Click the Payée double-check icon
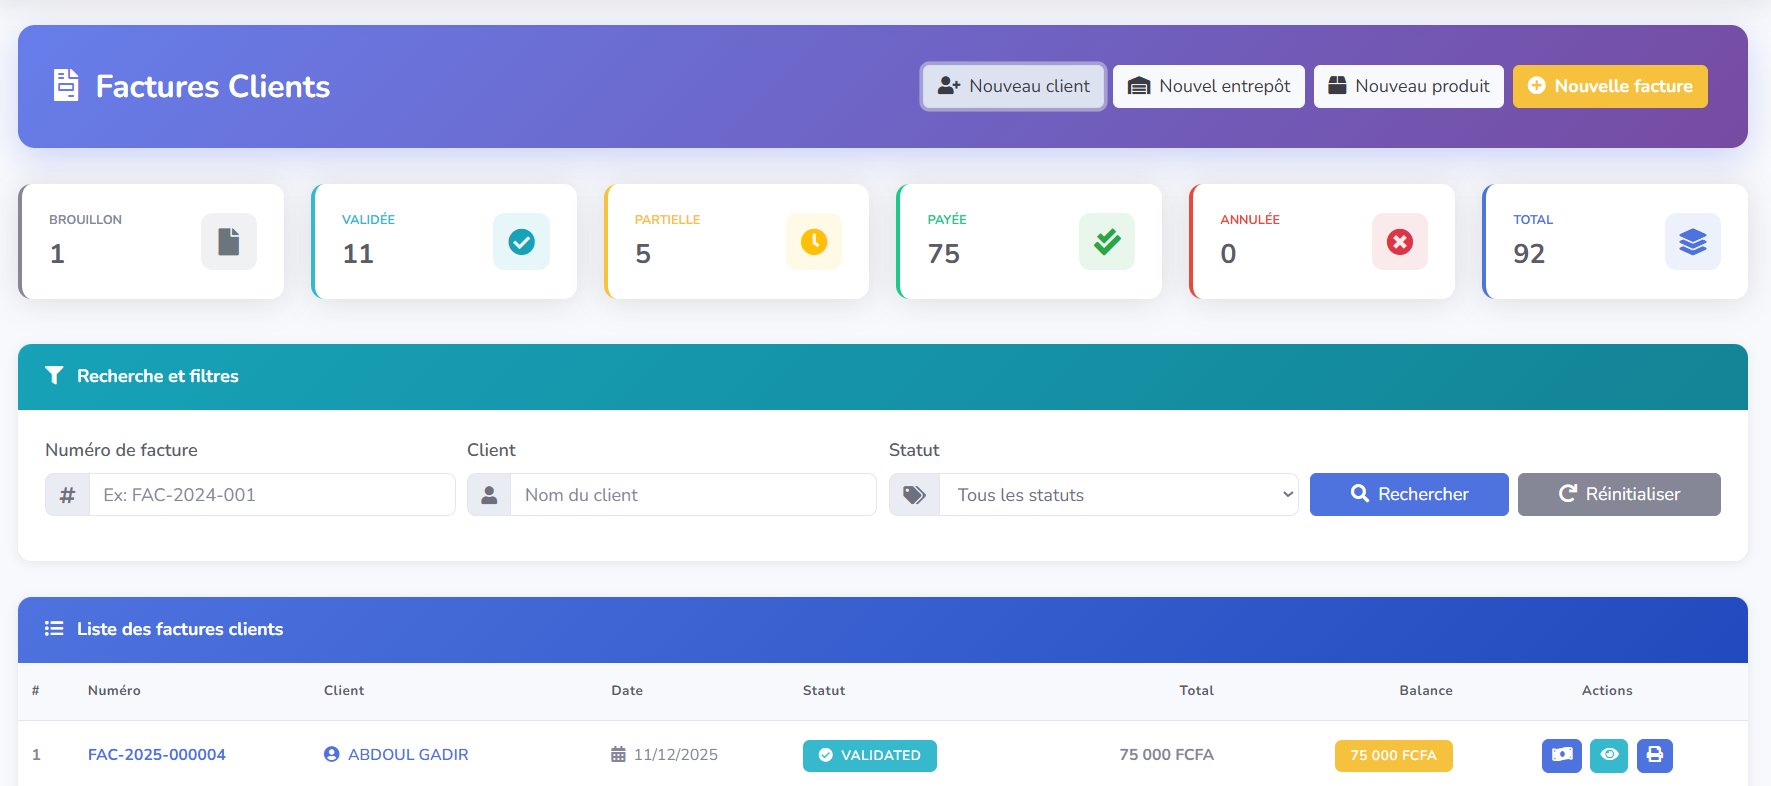The height and width of the screenshot is (786, 1771). [x=1107, y=242]
